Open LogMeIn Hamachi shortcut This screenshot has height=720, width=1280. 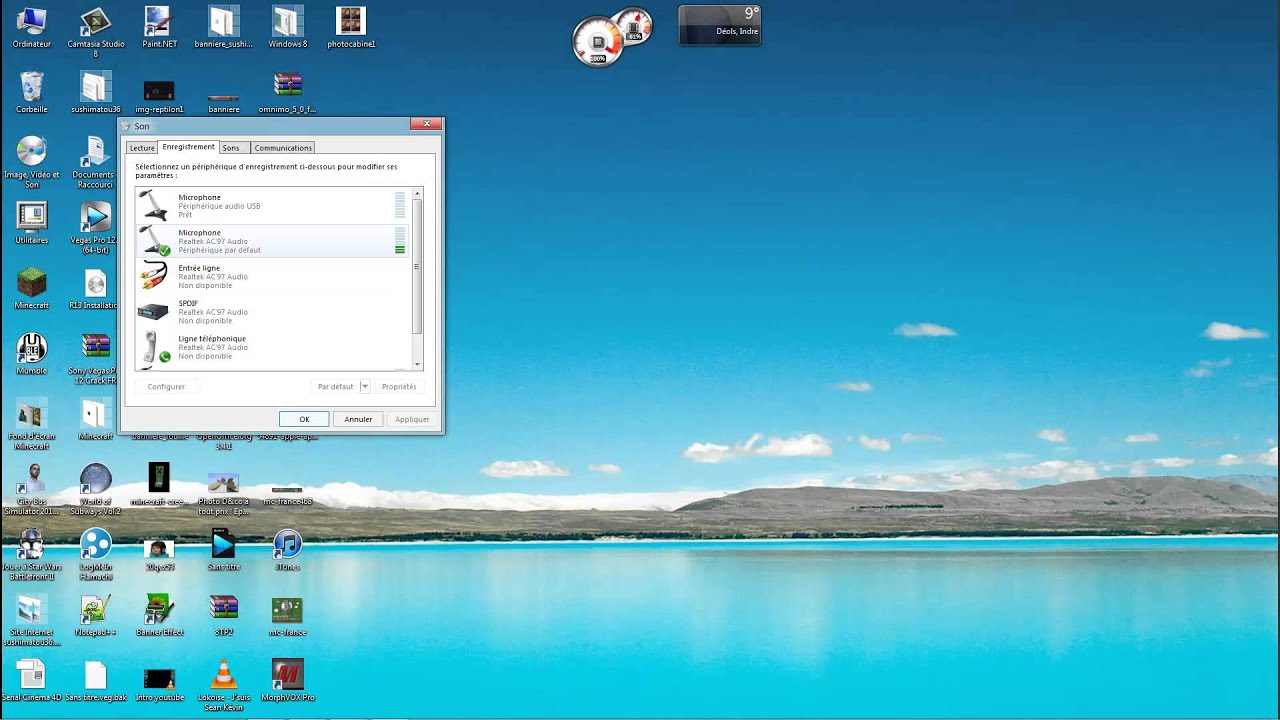95,553
